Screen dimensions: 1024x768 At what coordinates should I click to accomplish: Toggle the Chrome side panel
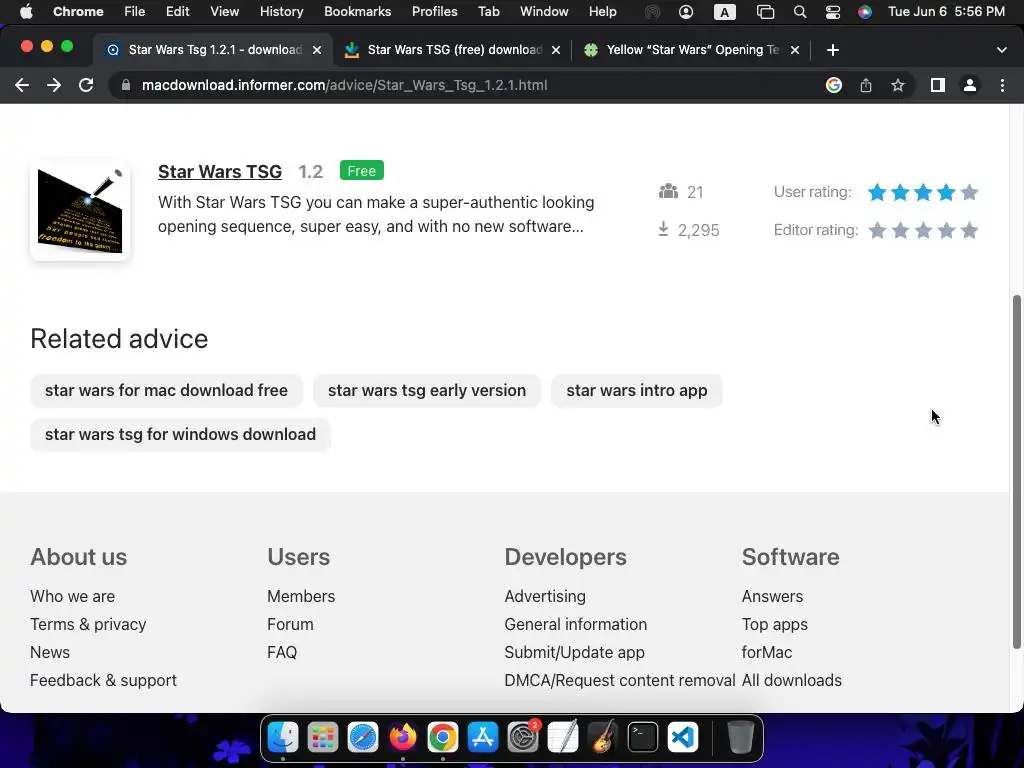point(937,85)
